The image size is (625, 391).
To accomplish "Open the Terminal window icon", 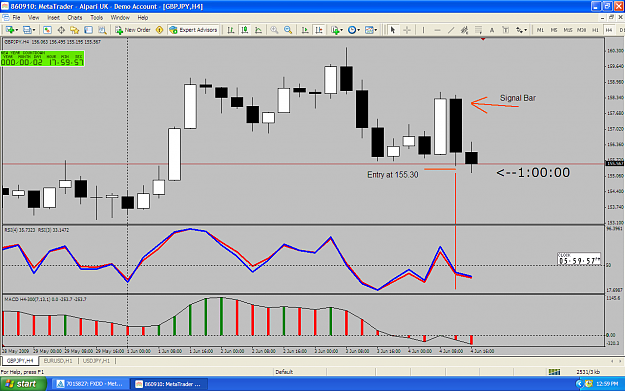I will click(88, 30).
